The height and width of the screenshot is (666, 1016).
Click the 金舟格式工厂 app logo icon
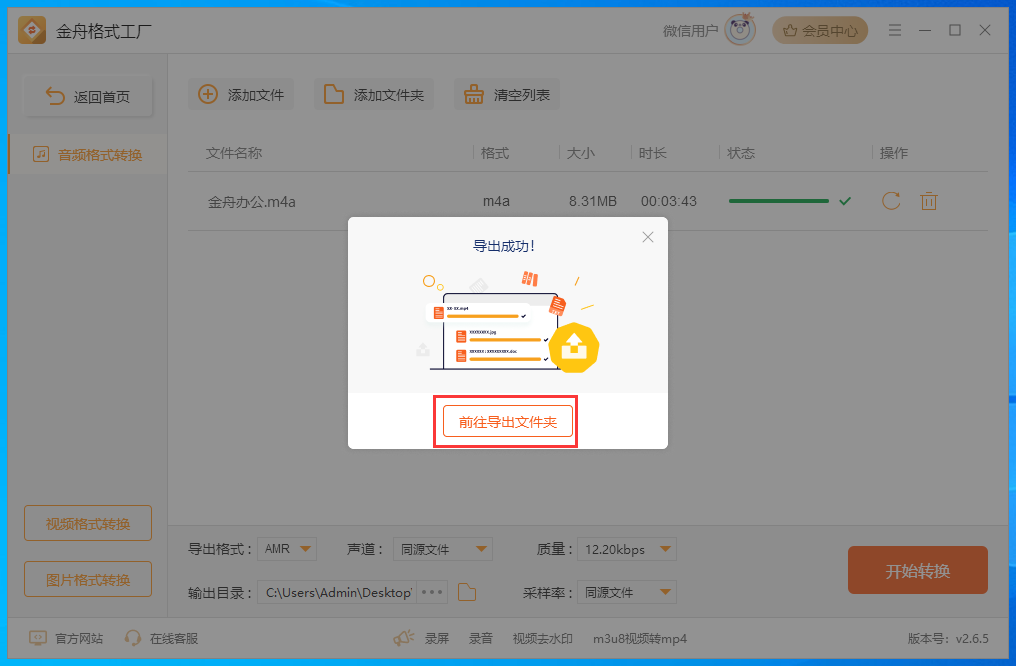point(32,30)
